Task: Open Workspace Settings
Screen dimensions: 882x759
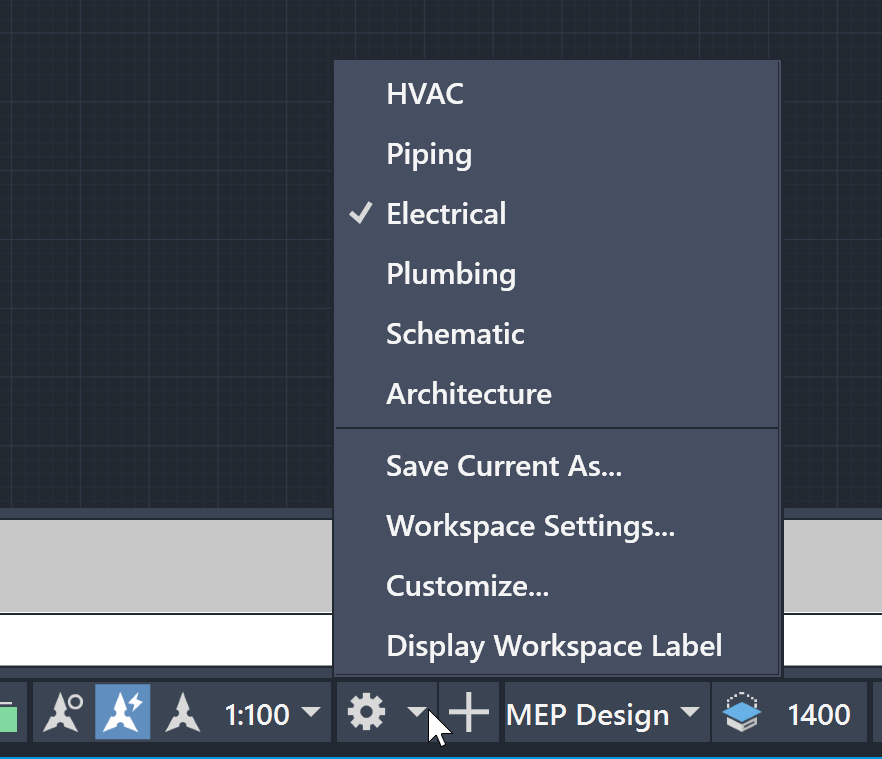Action: [x=532, y=525]
